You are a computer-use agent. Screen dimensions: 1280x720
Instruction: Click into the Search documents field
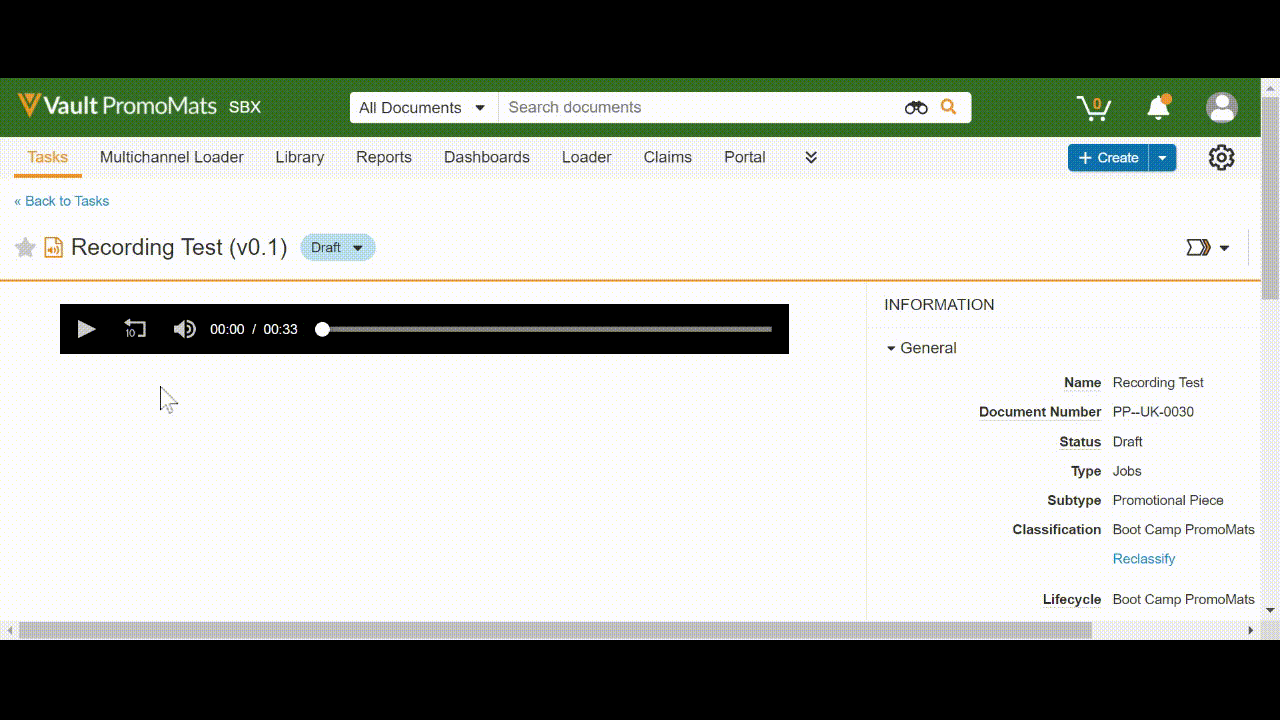point(700,108)
